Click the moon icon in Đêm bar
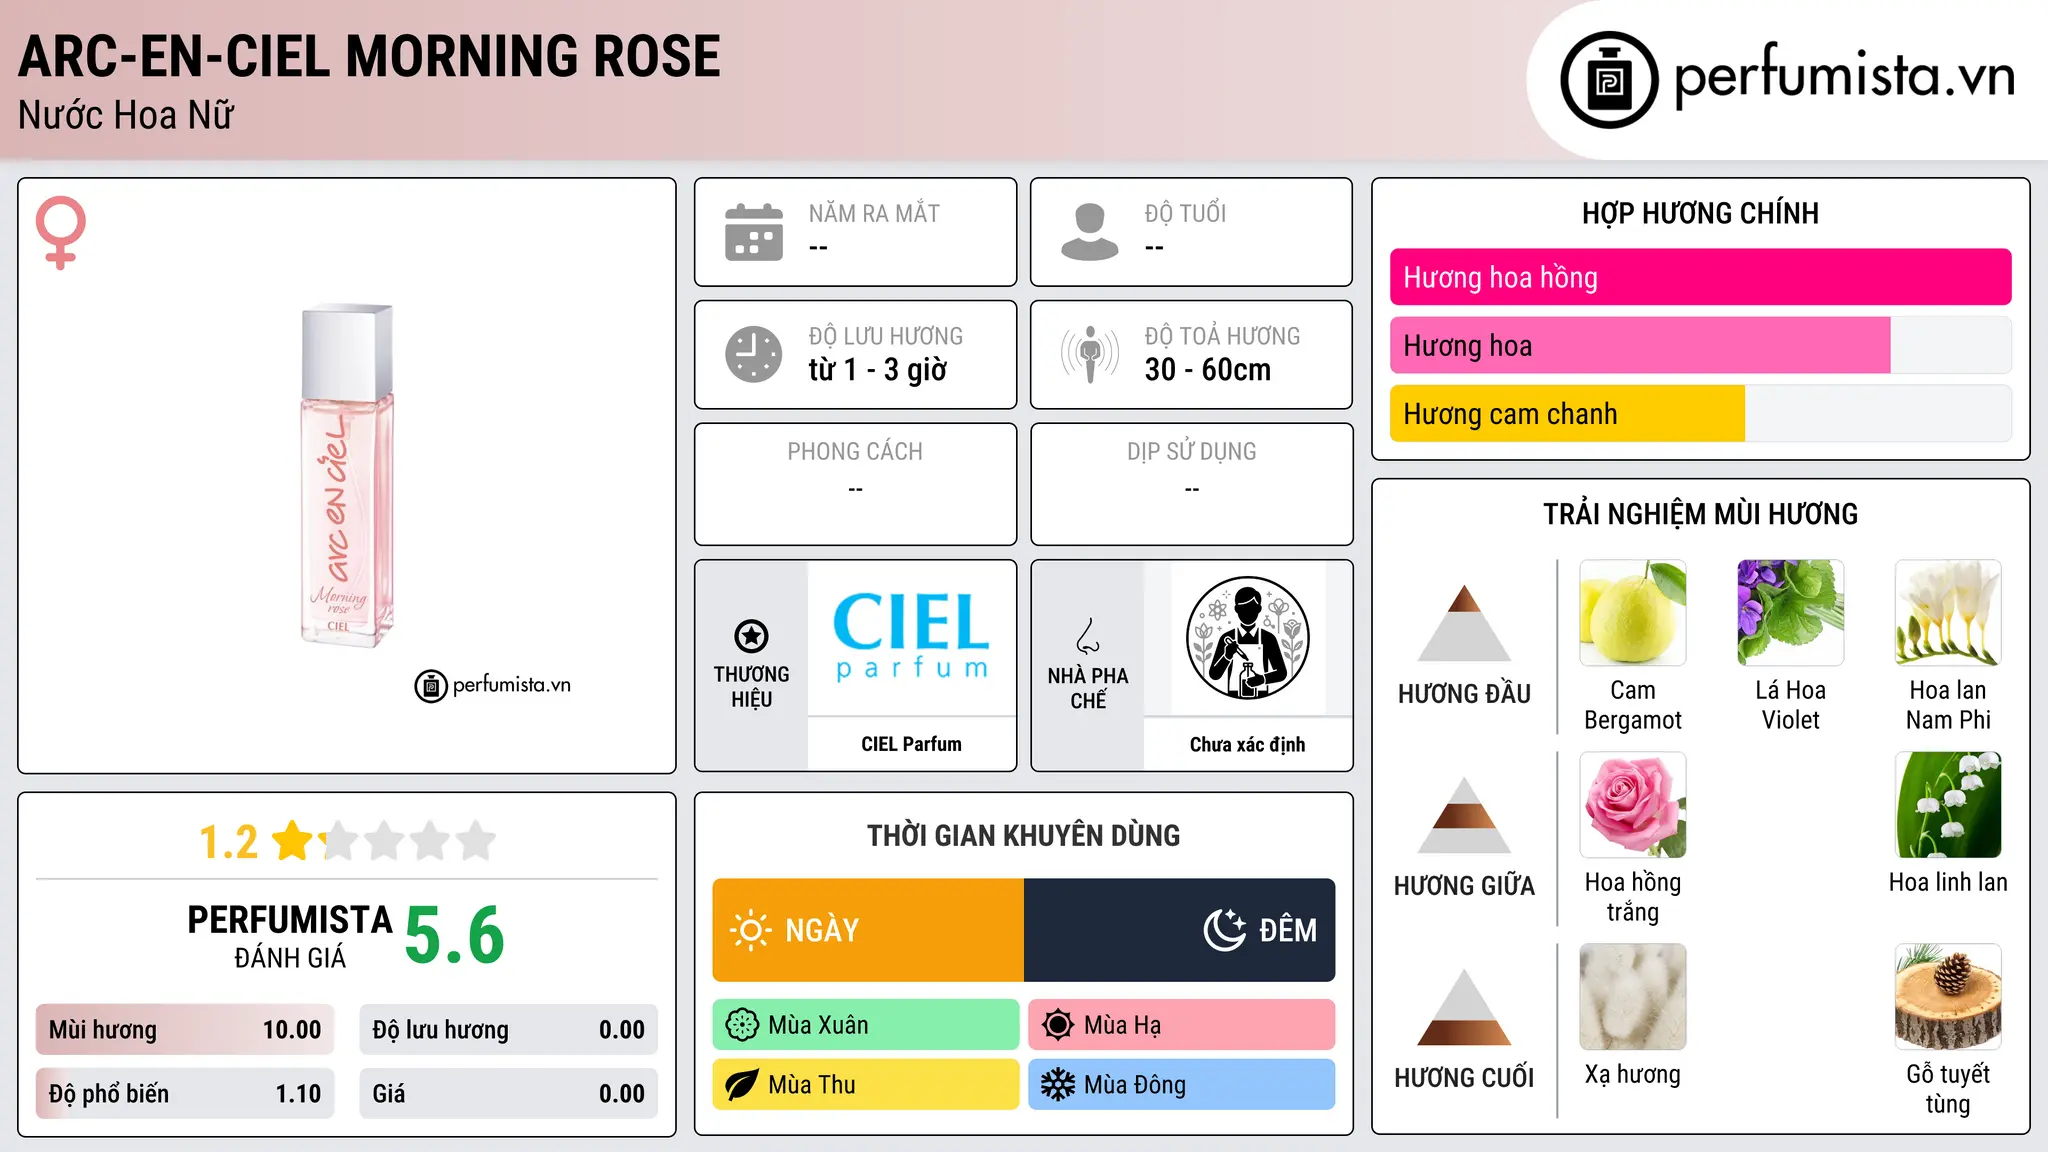2048x1152 pixels. (x=1225, y=930)
